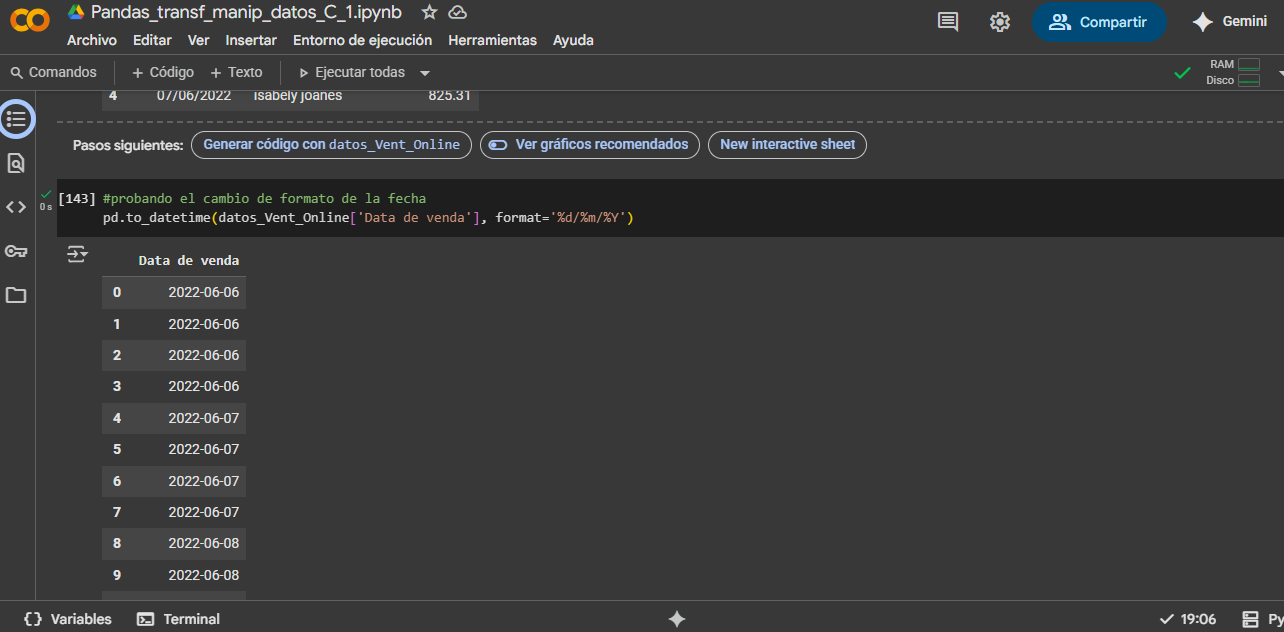
Task: Open the code snippets sidebar icon
Action: [x=16, y=207]
